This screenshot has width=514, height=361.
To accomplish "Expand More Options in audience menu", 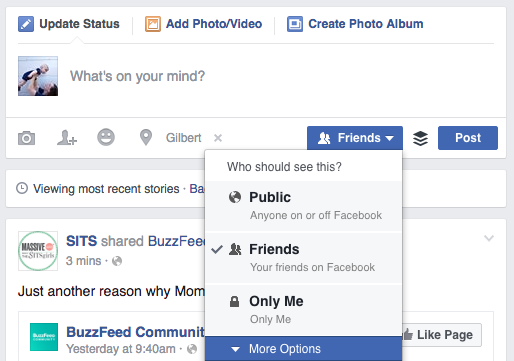I will (x=304, y=349).
